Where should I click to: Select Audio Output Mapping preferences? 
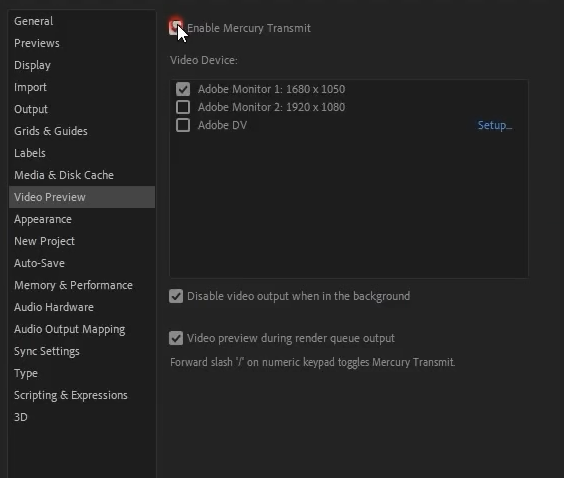[82, 329]
